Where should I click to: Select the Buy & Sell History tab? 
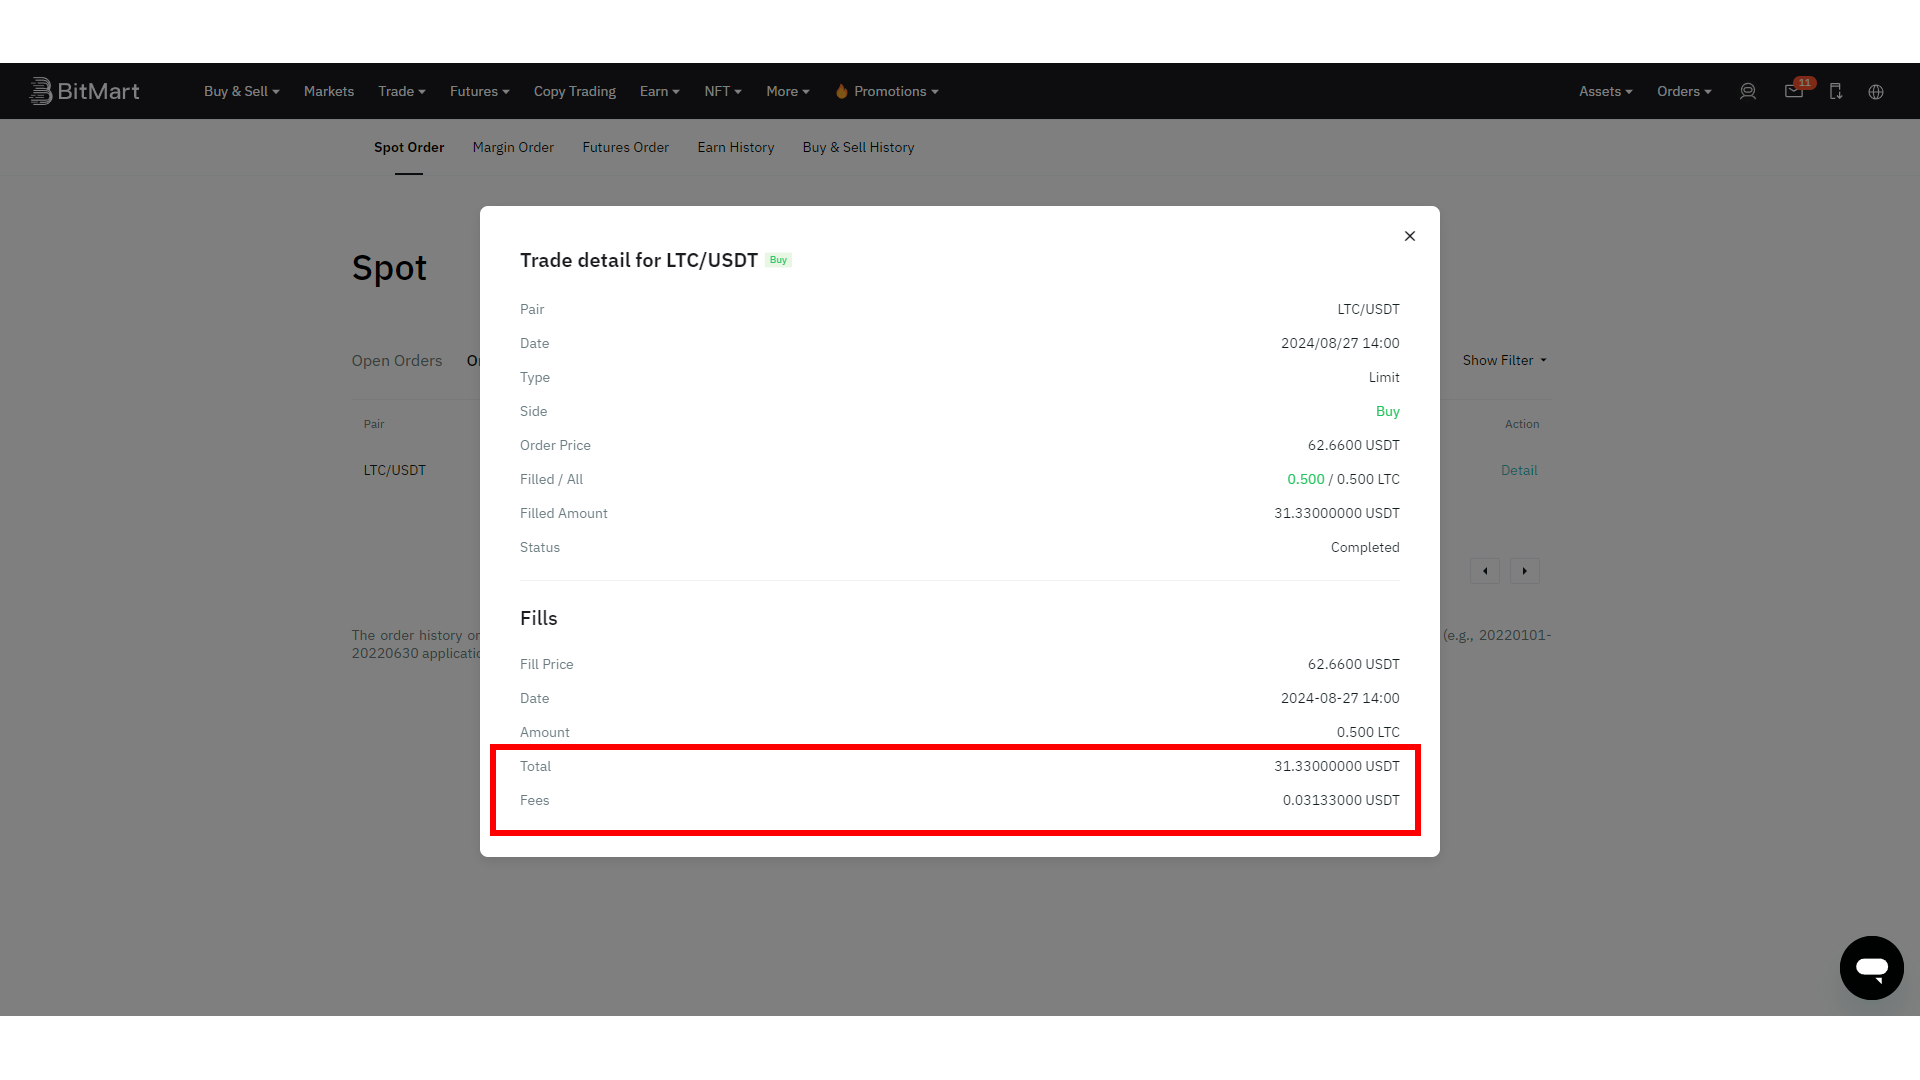tap(858, 146)
